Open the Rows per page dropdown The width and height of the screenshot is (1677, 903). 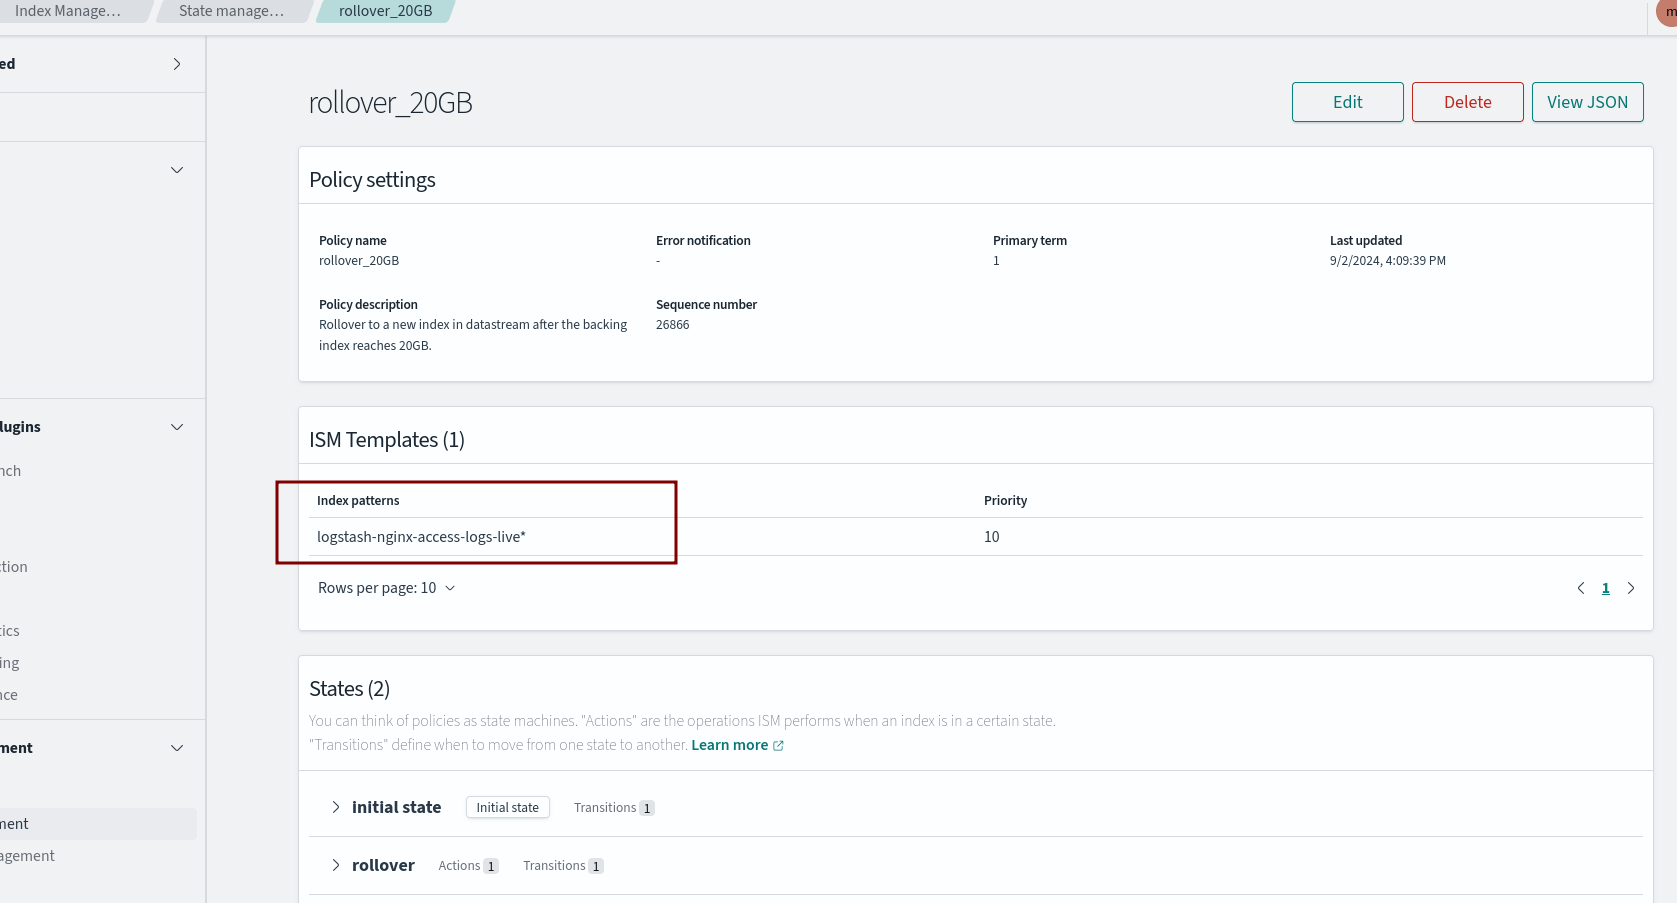point(386,588)
